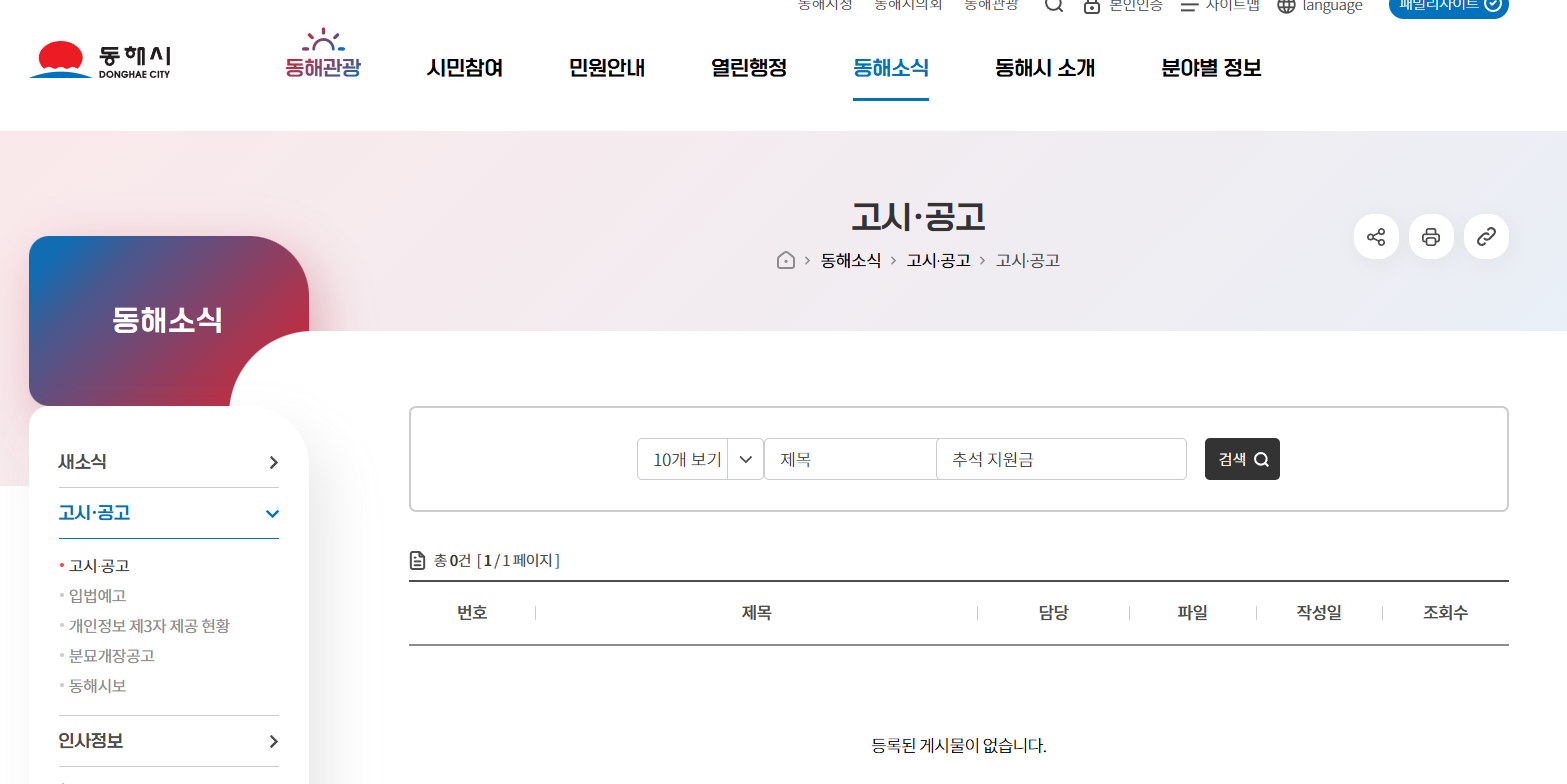Click the Donghae City logo
The height and width of the screenshot is (784, 1567).
(100, 60)
